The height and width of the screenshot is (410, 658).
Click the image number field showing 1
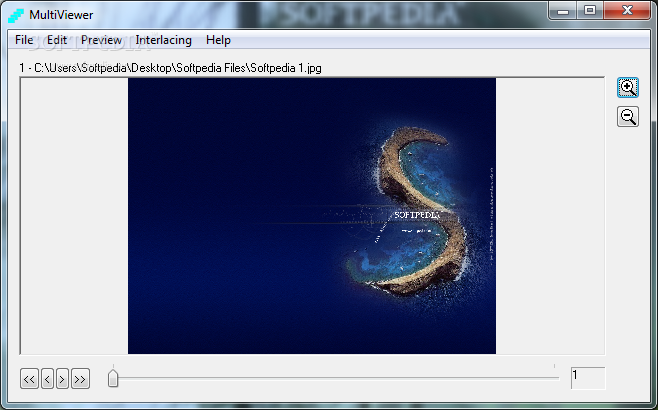point(588,378)
